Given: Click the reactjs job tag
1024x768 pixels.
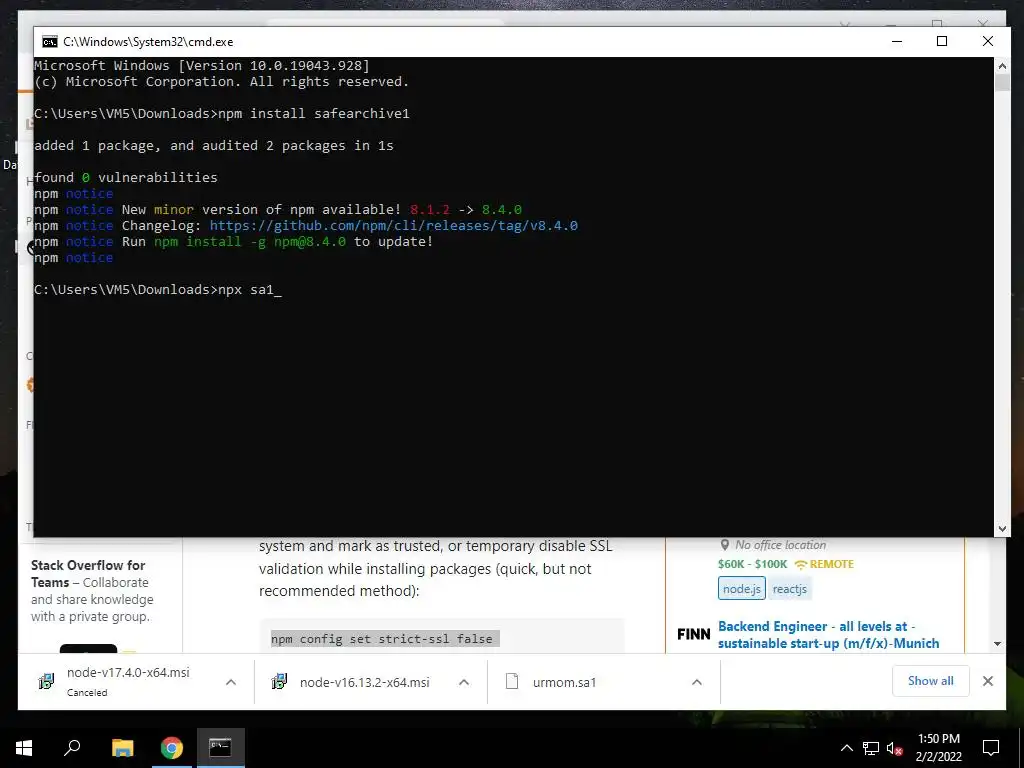Looking at the screenshot, I should [790, 588].
